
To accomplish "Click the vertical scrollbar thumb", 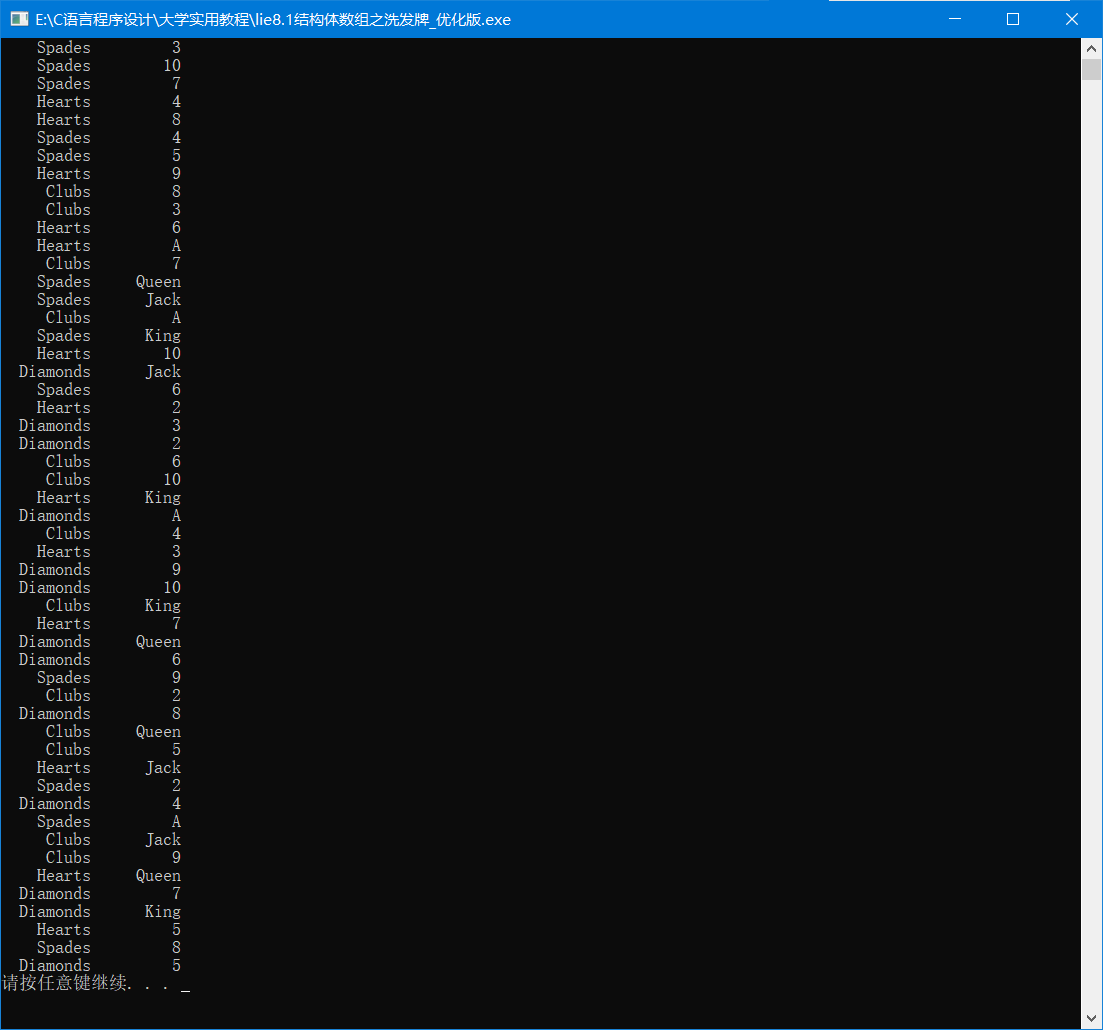I will click(x=1091, y=70).
